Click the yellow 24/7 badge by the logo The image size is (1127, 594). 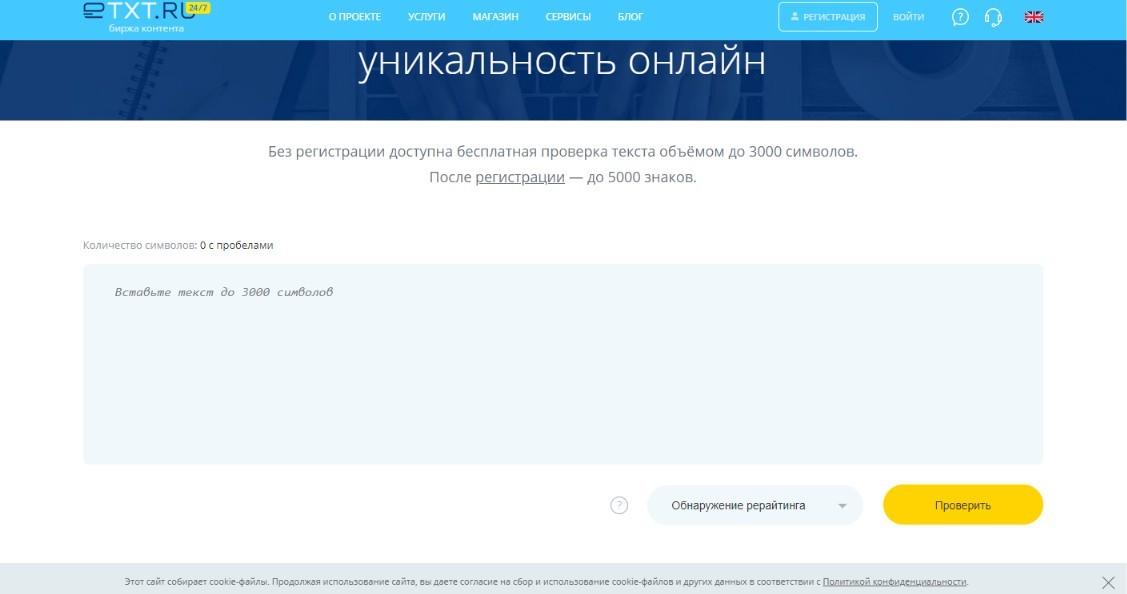coord(198,7)
